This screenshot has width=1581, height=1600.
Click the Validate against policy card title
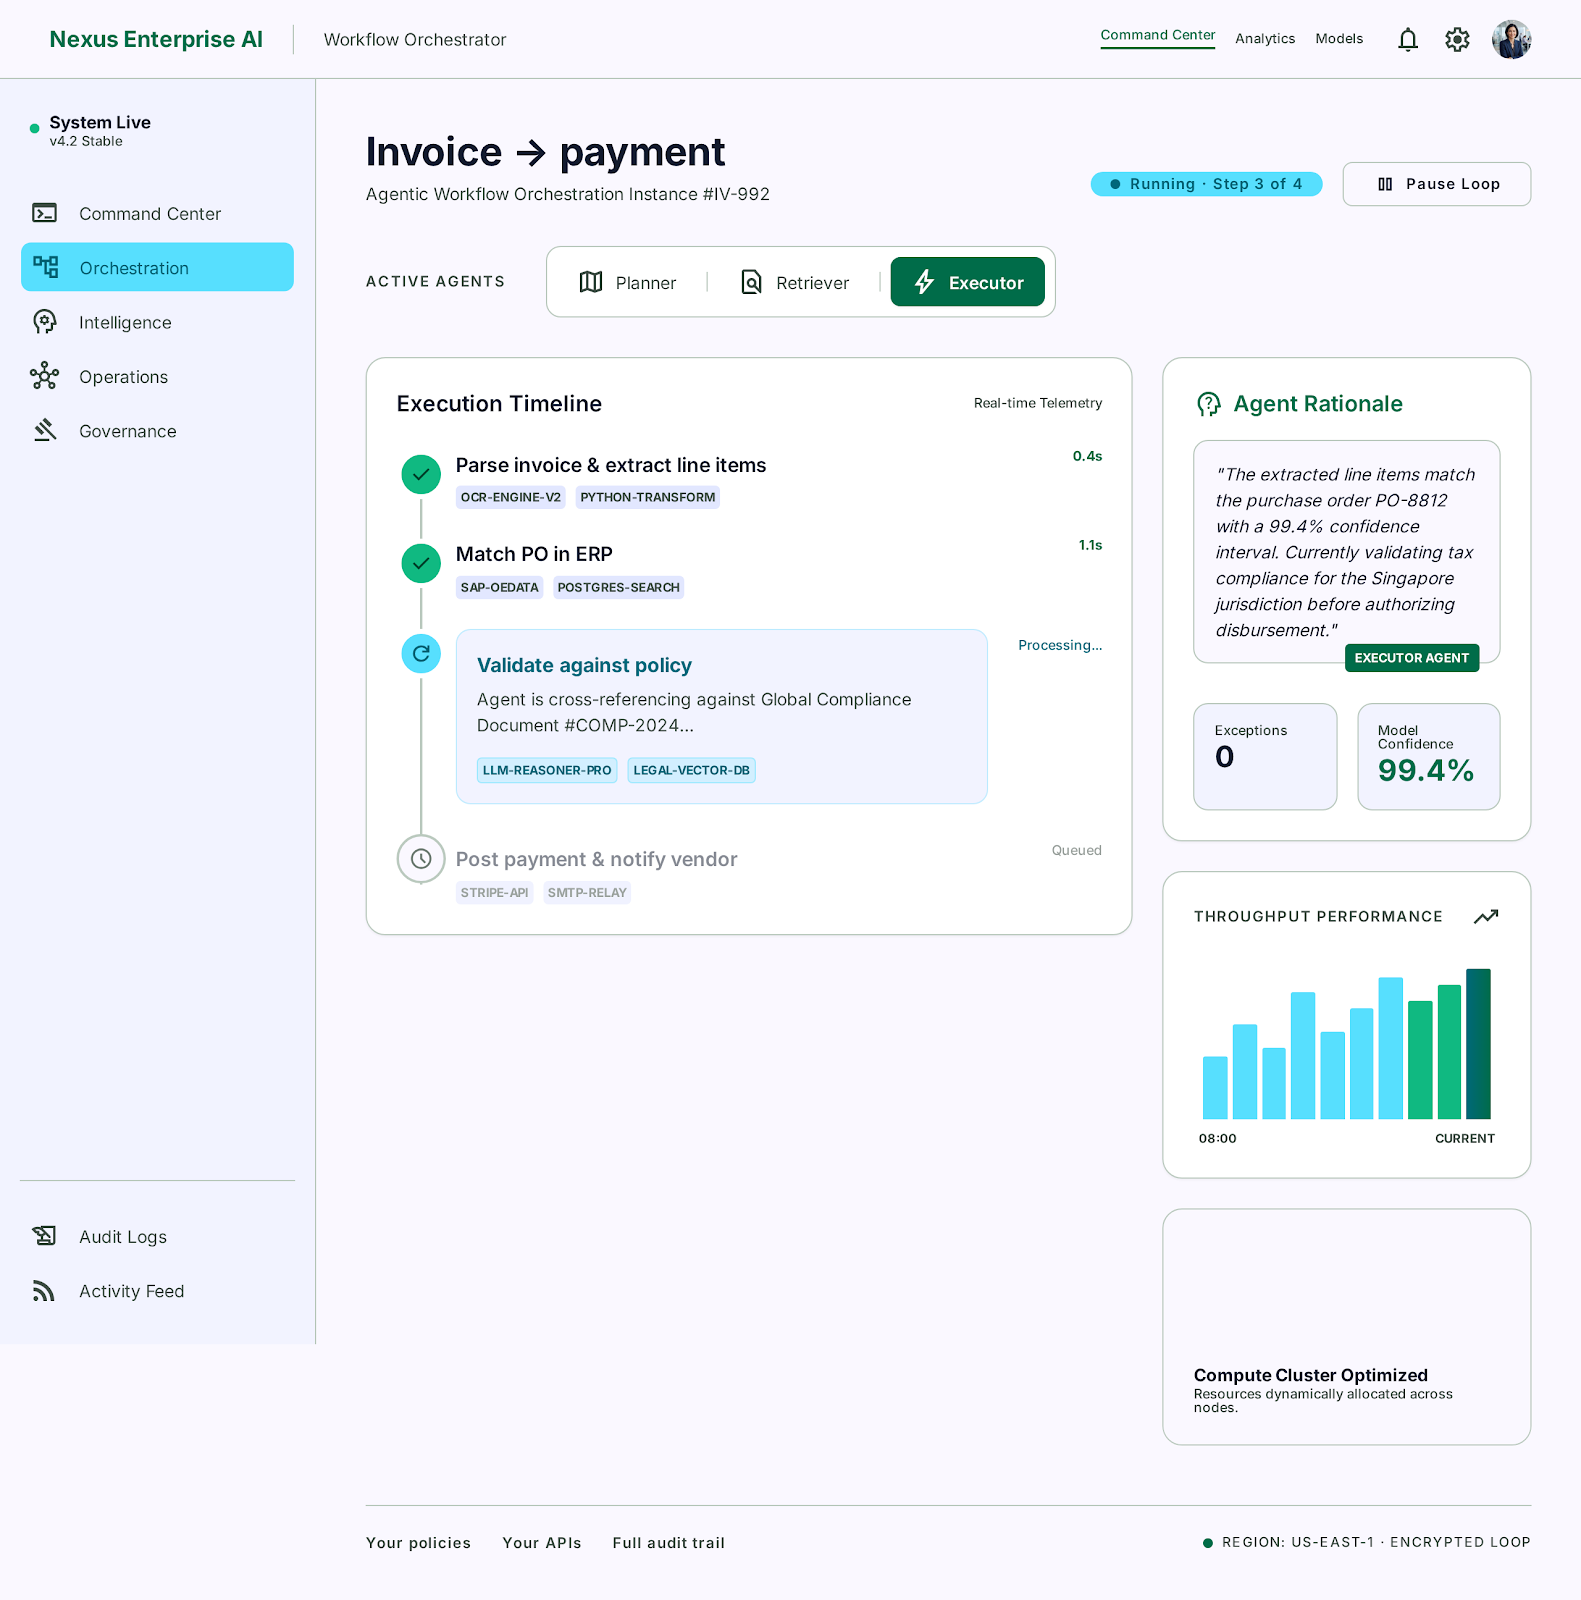(584, 665)
